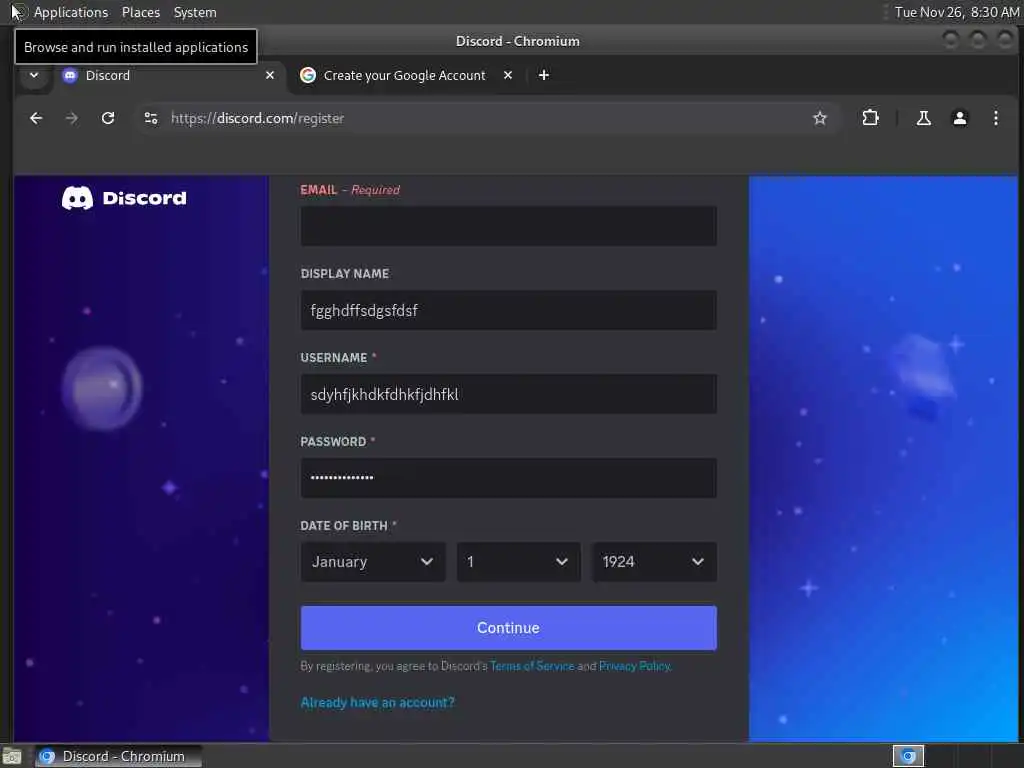Click the workspace switcher Chromium icon
The image size is (1024, 768).
(x=908, y=756)
